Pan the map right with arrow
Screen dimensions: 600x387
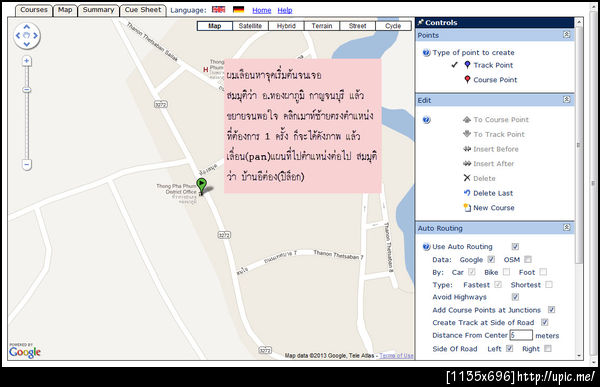(36, 36)
